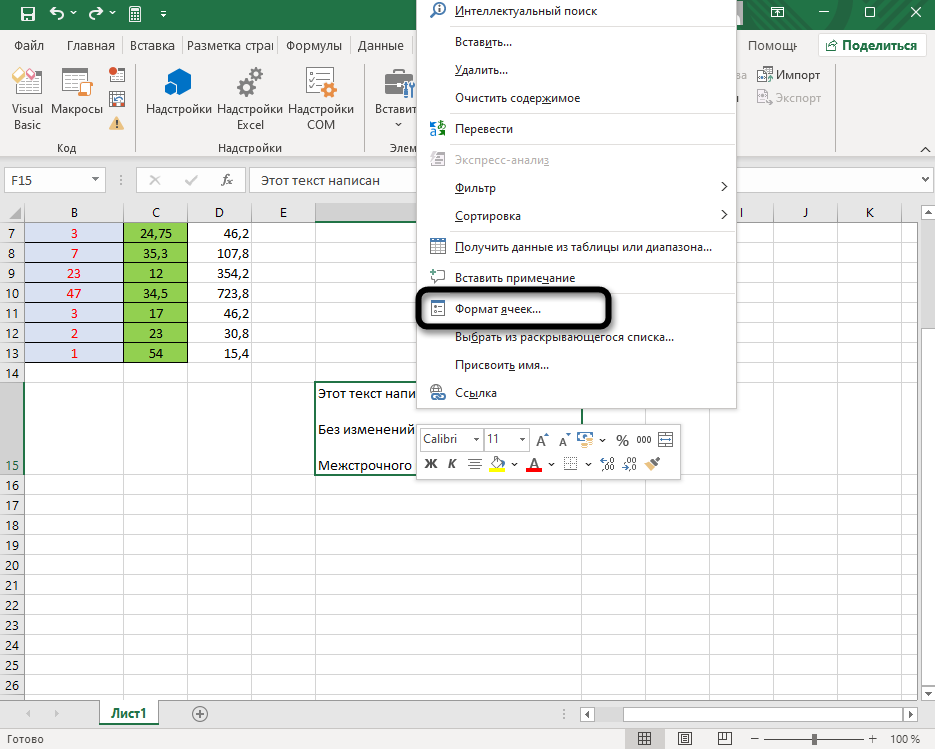This screenshot has width=935, height=749.
Task: Click increase font size icon in mini toolbar
Action: tap(542, 440)
